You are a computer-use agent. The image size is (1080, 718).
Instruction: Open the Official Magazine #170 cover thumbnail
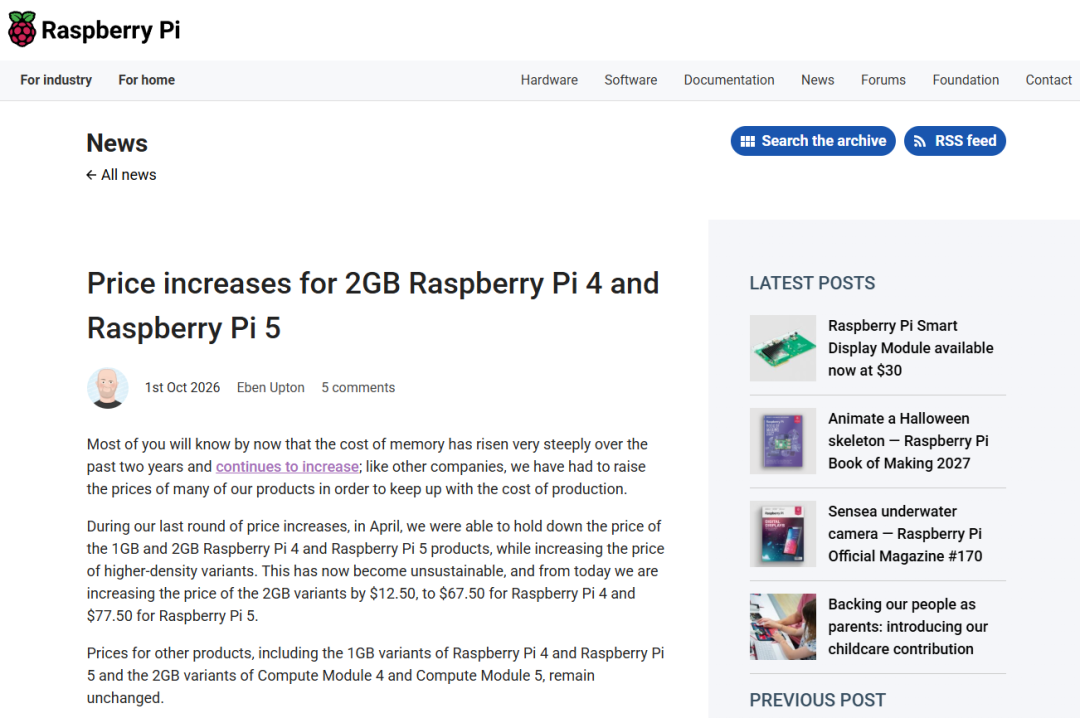pos(782,534)
